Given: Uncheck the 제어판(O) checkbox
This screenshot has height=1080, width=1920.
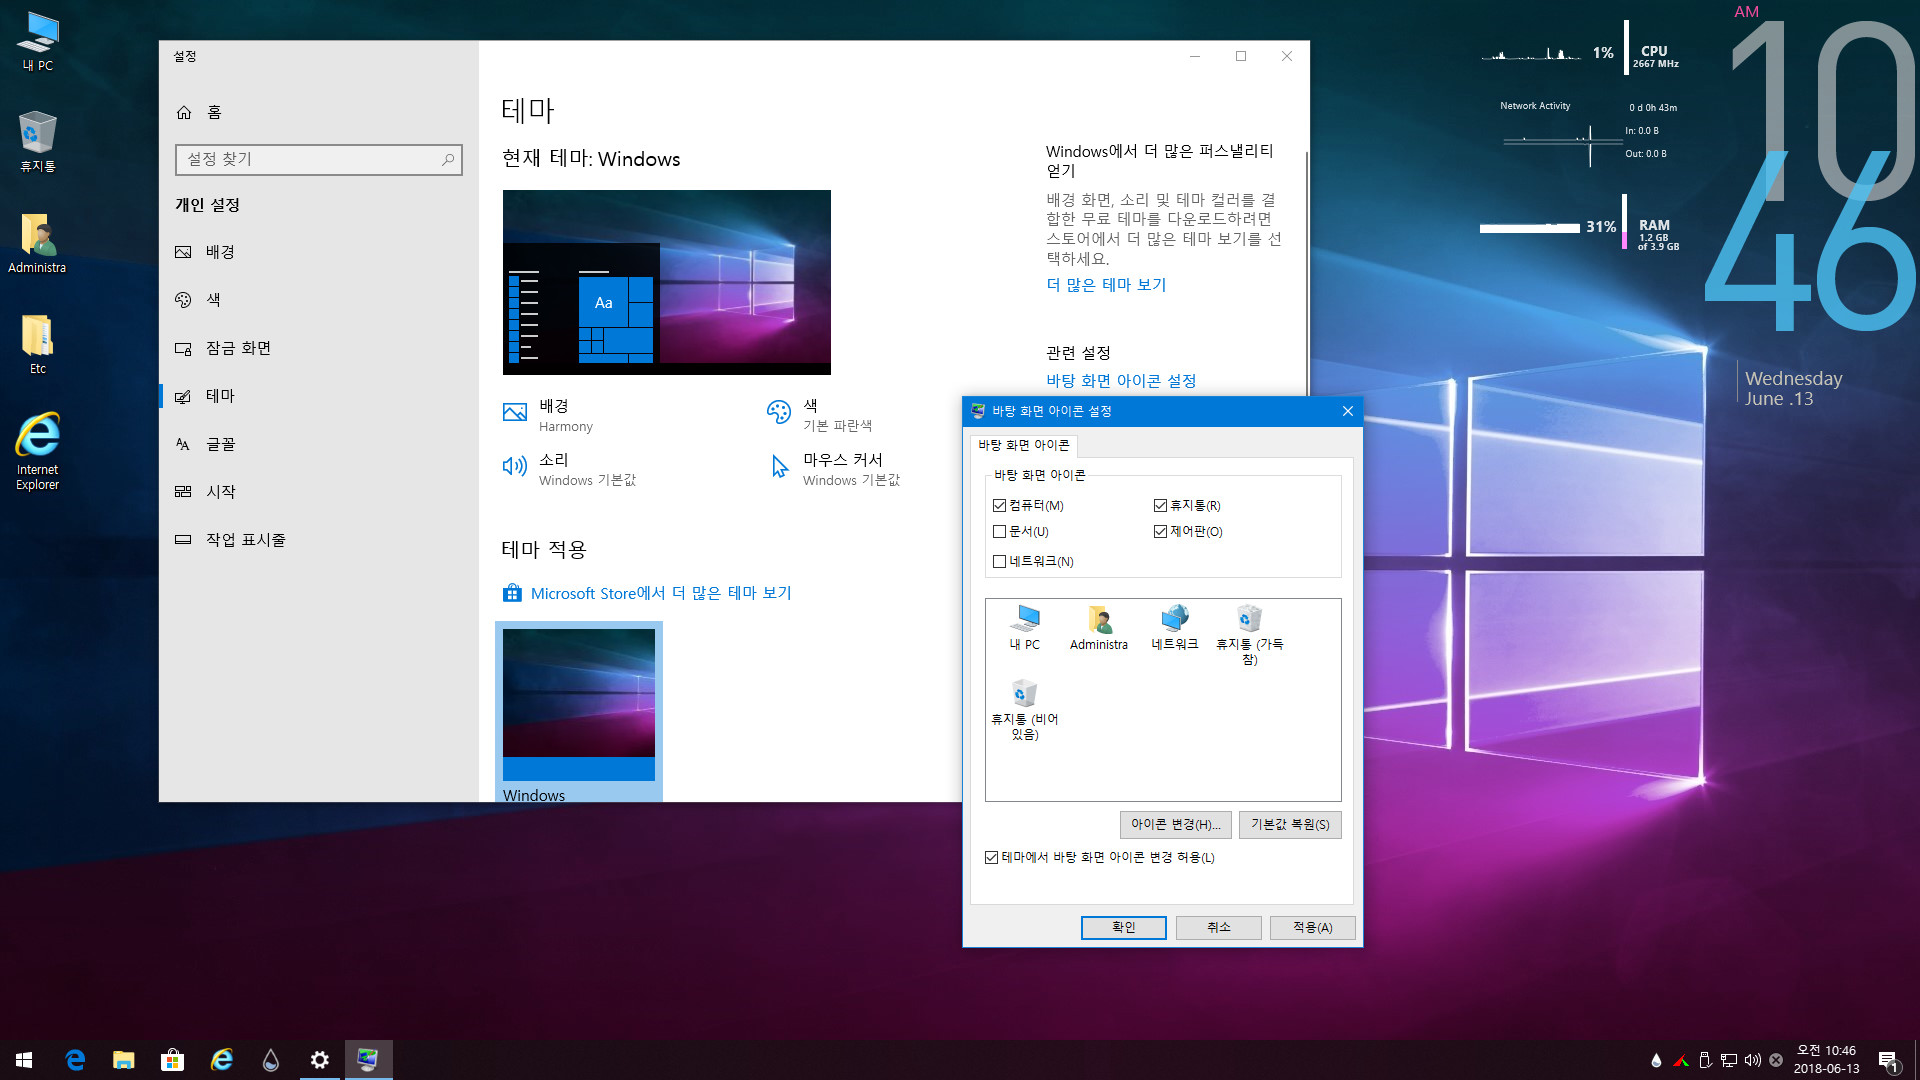Looking at the screenshot, I should 1160,532.
